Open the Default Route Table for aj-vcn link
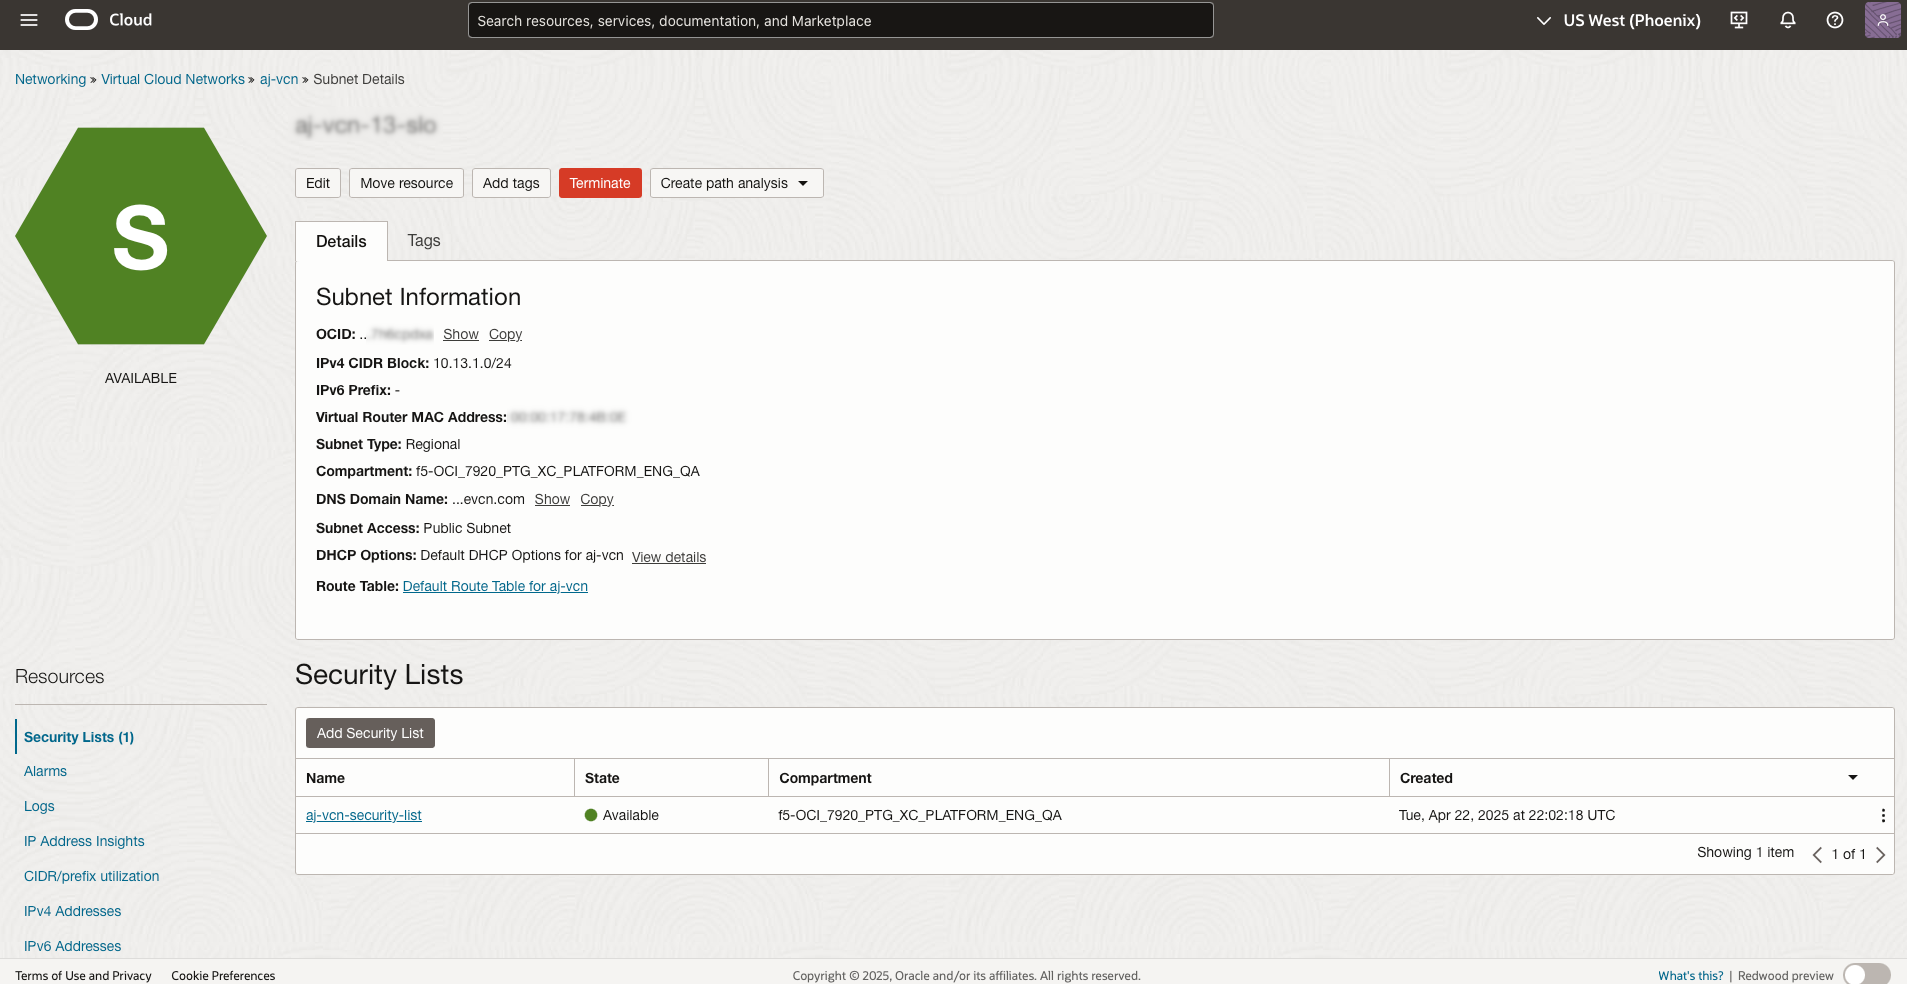The width and height of the screenshot is (1907, 984). coord(495,586)
